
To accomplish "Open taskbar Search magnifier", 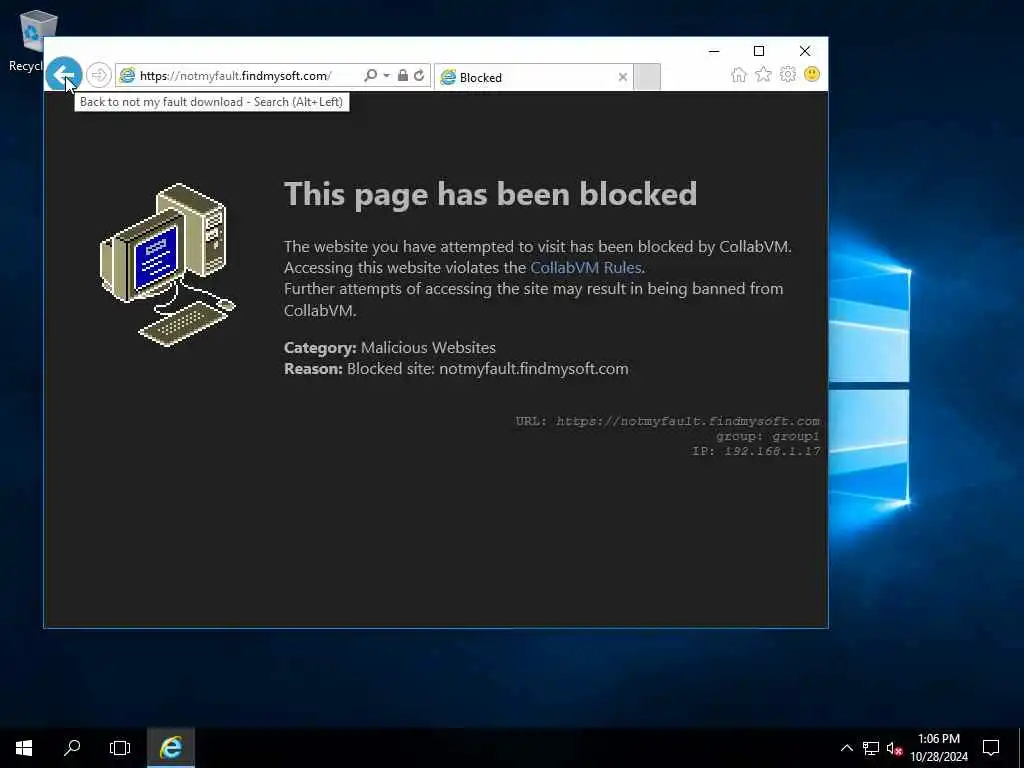I will tap(72, 748).
